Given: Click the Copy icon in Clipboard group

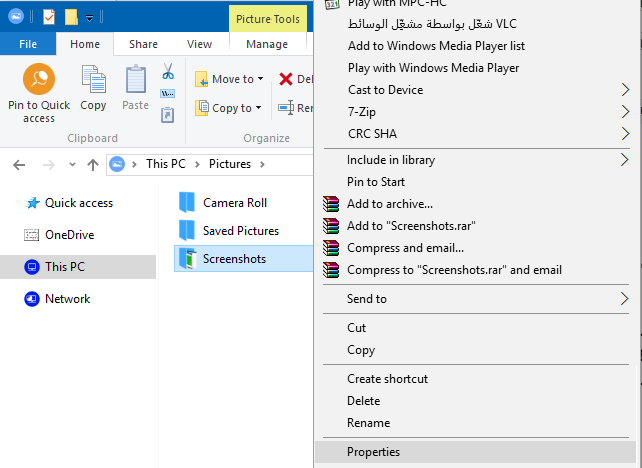Looking at the screenshot, I should pyautogui.click(x=94, y=79).
